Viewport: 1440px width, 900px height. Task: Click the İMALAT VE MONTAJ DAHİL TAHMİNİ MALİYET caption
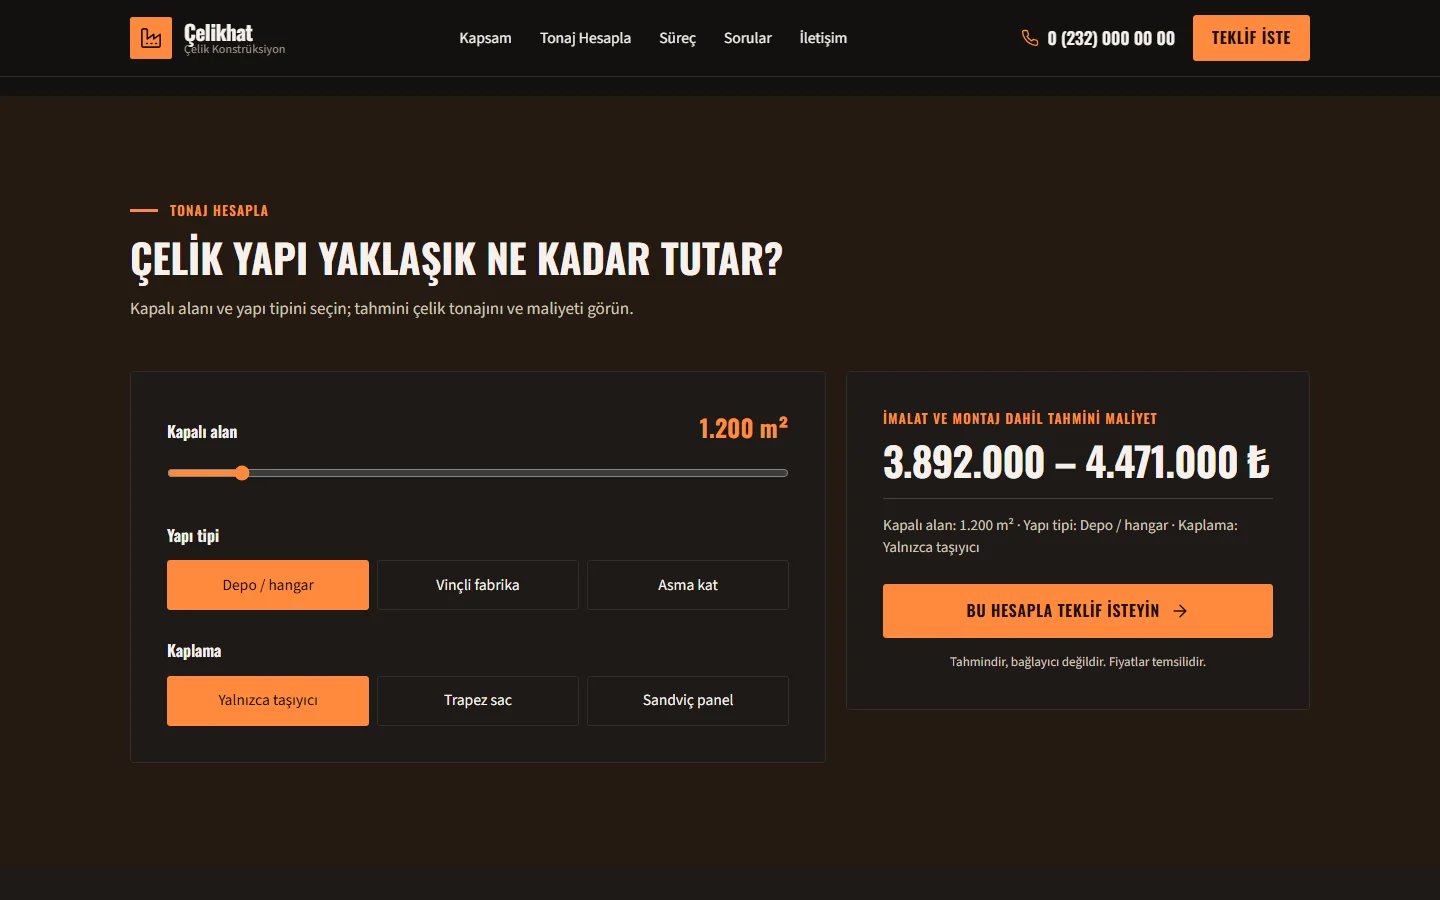tap(1020, 419)
